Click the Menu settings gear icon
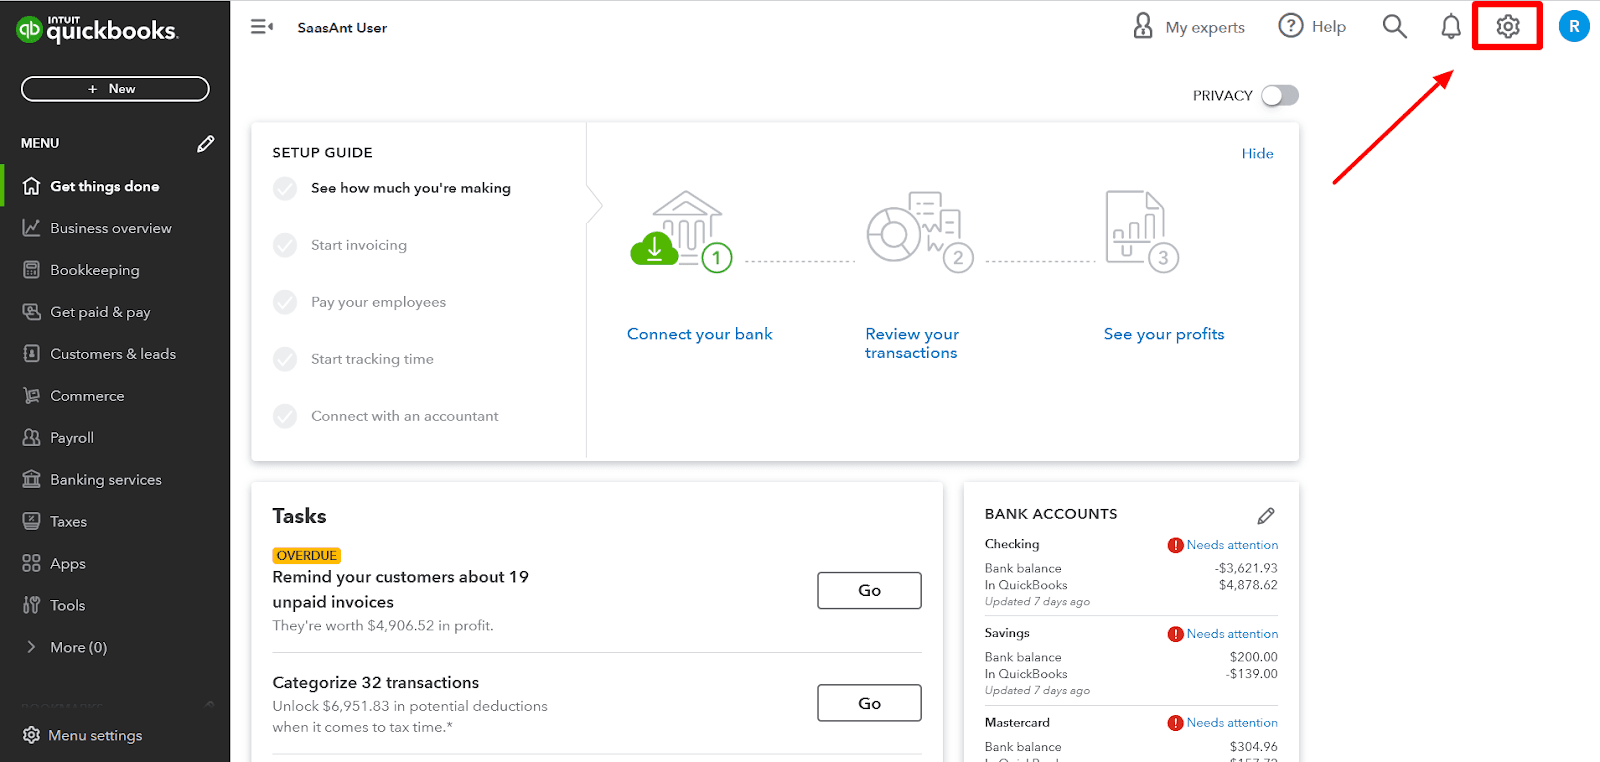The width and height of the screenshot is (1600, 762). click(x=32, y=735)
